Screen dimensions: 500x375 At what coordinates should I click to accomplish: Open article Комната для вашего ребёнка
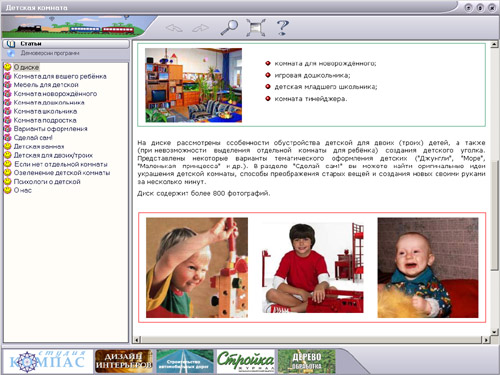pyautogui.click(x=60, y=76)
